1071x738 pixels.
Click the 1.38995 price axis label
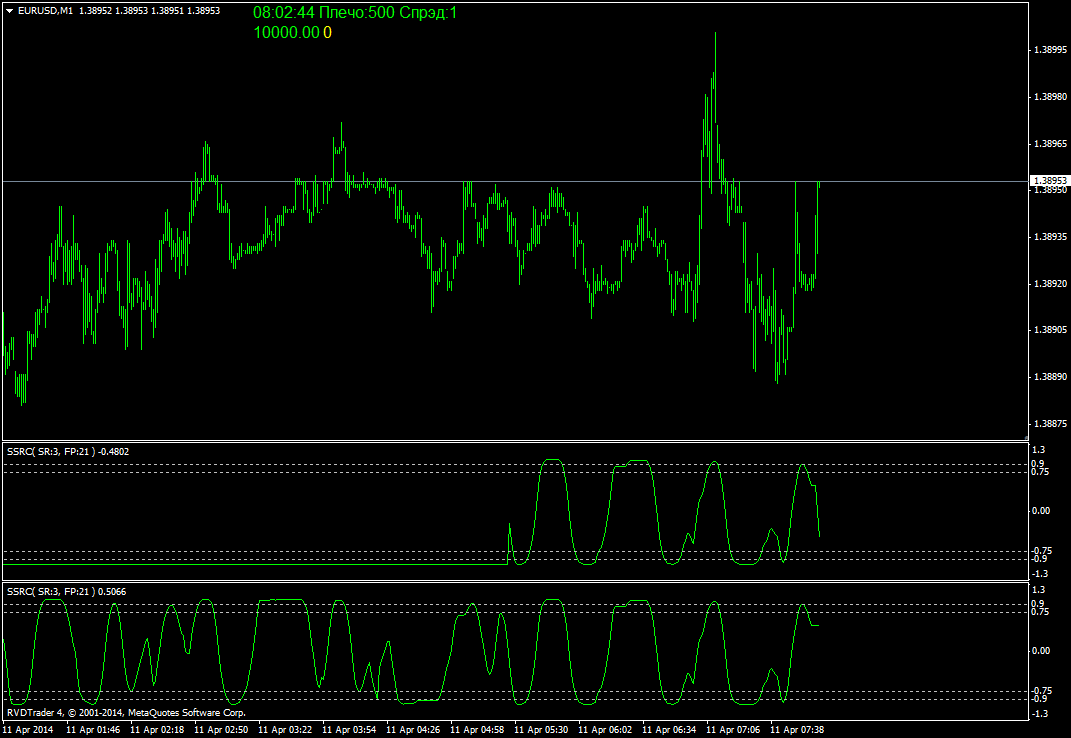(x=1050, y=50)
